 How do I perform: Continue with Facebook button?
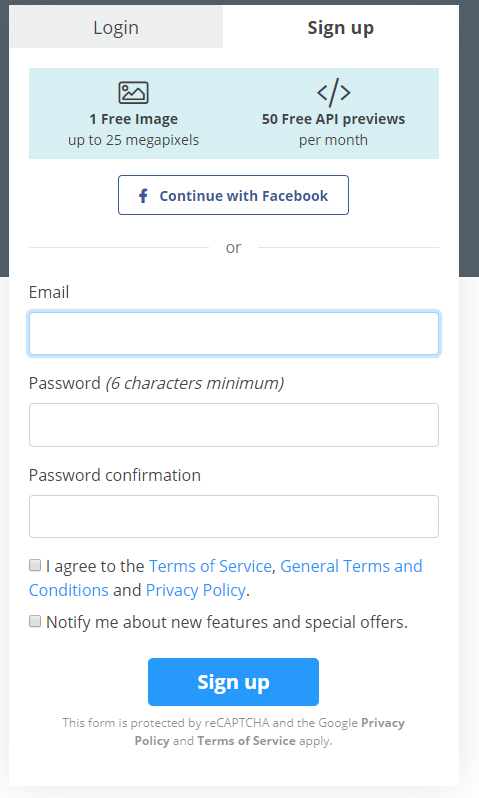click(x=233, y=195)
